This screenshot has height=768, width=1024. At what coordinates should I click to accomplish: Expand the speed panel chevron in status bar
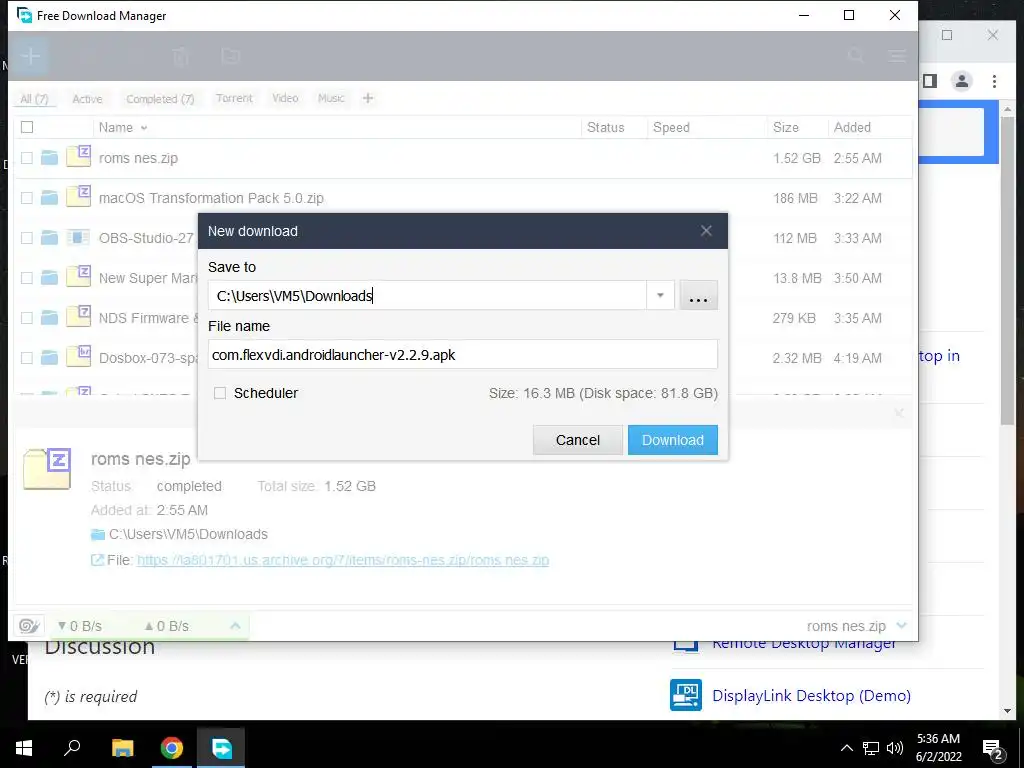(235, 626)
